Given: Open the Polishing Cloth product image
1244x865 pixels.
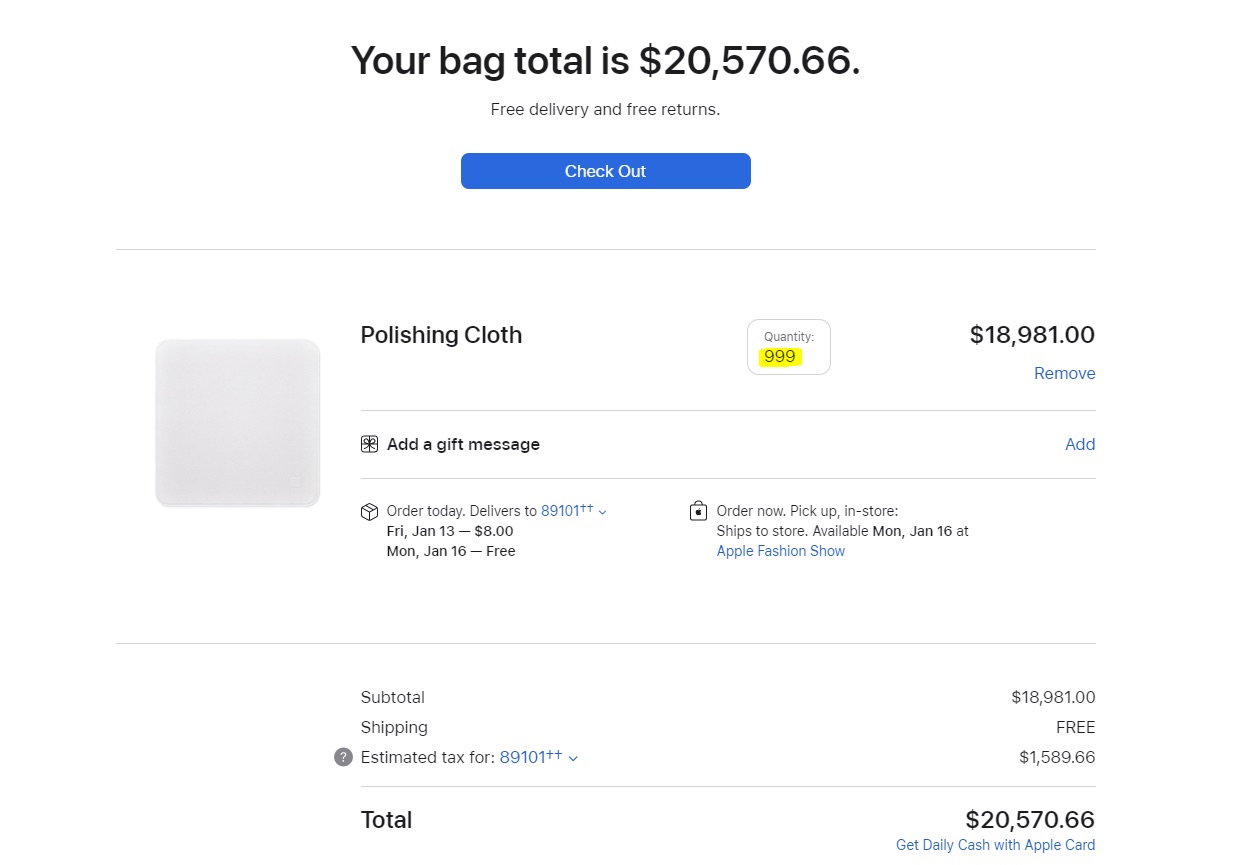Looking at the screenshot, I should [x=238, y=423].
